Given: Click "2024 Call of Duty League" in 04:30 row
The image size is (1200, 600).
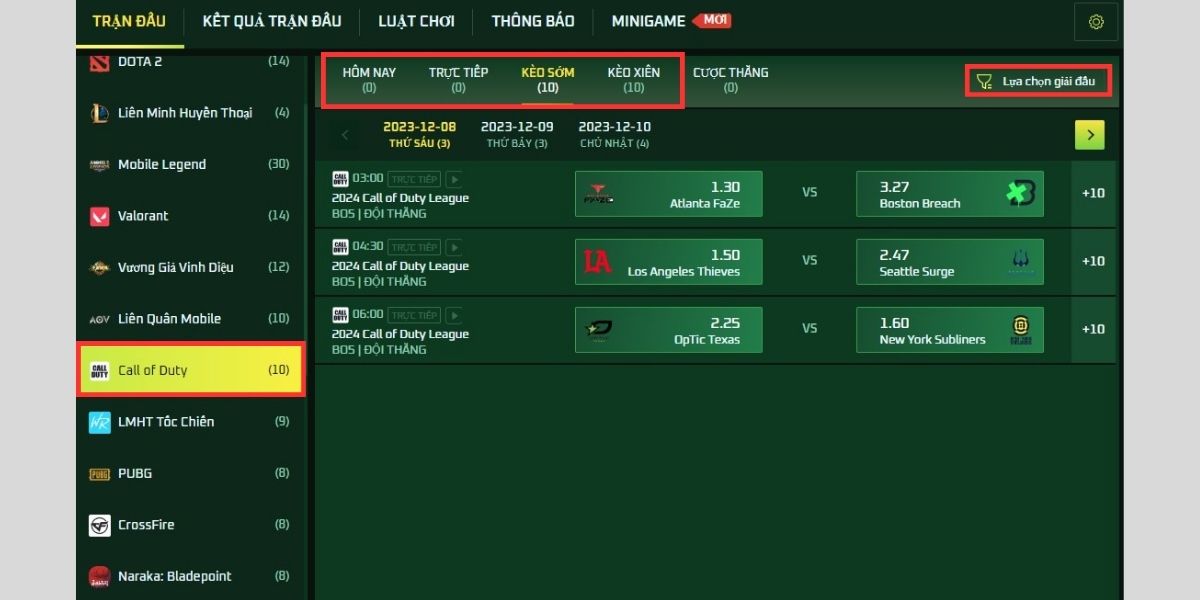Looking at the screenshot, I should [400, 266].
